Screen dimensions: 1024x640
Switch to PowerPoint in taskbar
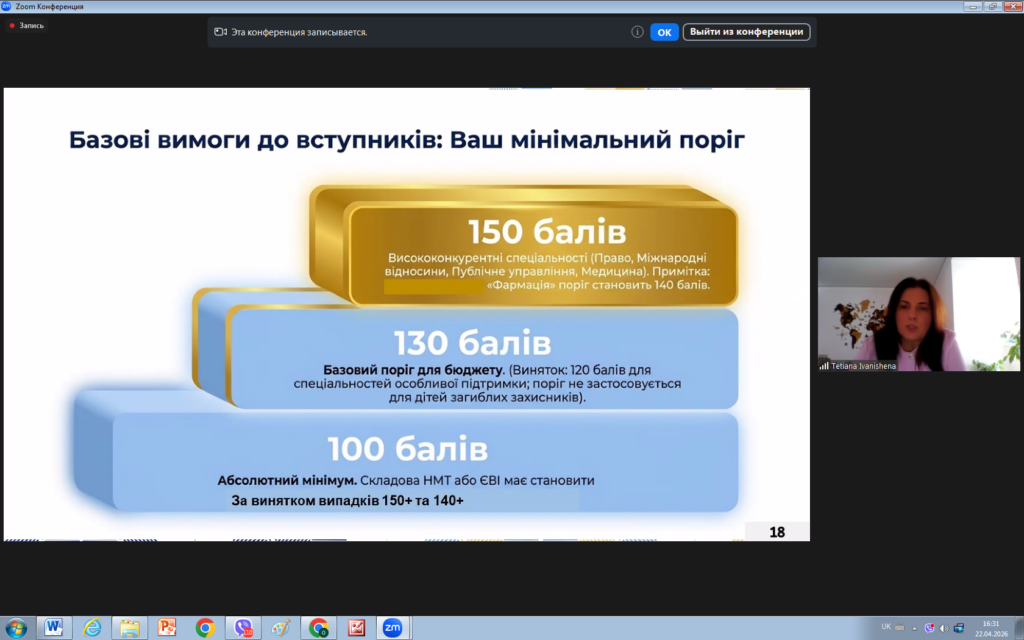pyautogui.click(x=167, y=628)
